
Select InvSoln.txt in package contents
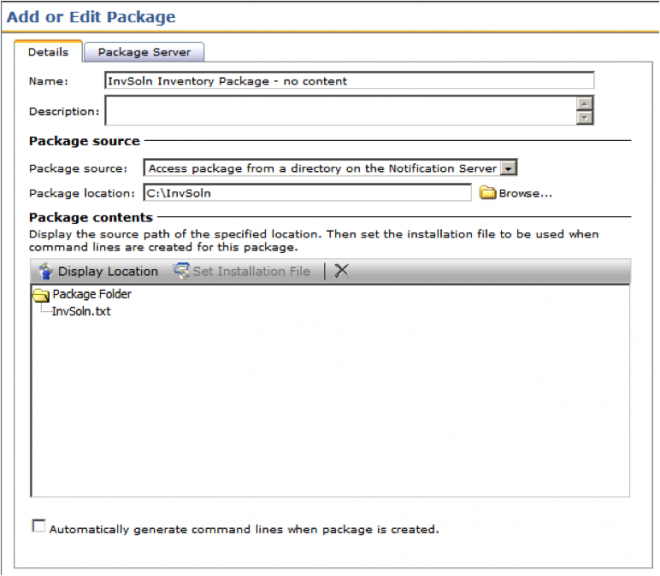[x=80, y=311]
